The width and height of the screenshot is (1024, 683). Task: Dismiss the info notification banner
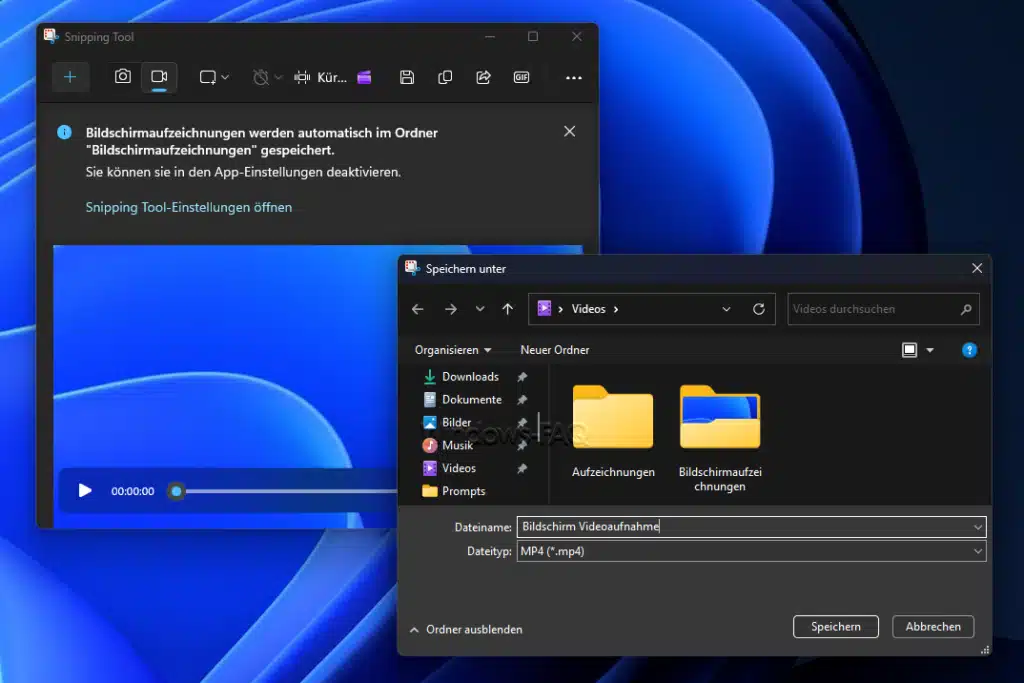[x=569, y=131]
